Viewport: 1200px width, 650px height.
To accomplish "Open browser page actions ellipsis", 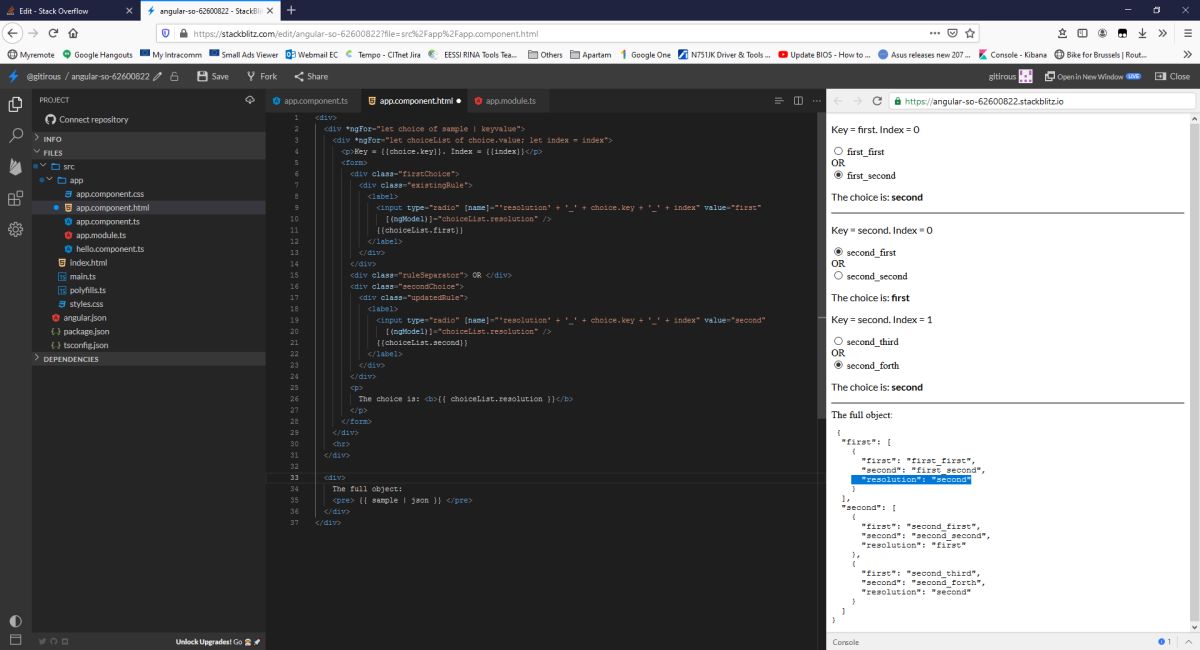I will tap(933, 33).
